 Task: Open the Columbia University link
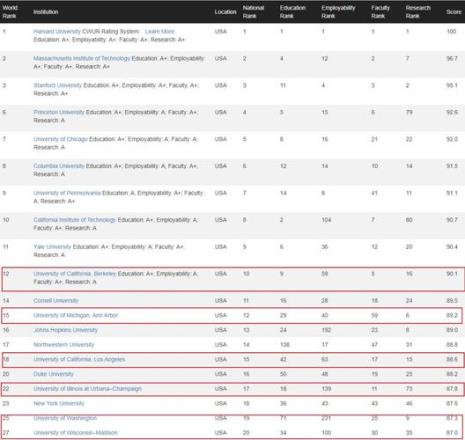[59, 166]
